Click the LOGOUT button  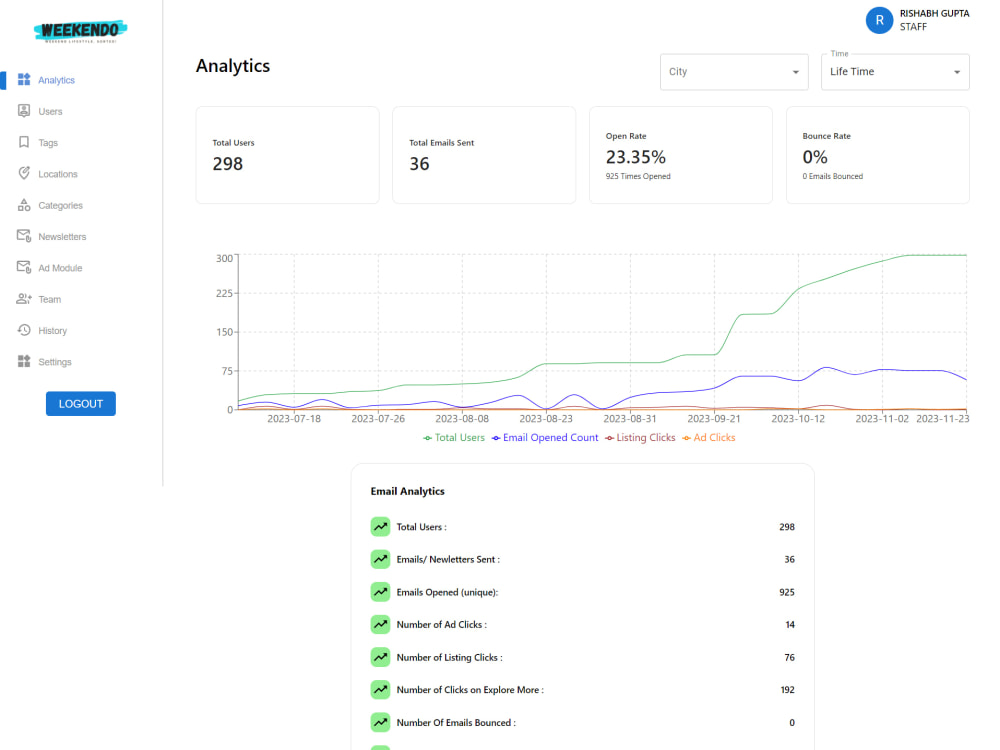click(80, 404)
